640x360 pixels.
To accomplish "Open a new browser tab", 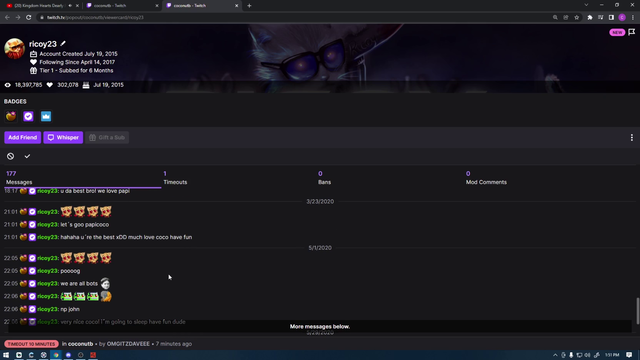I will coord(249,6).
